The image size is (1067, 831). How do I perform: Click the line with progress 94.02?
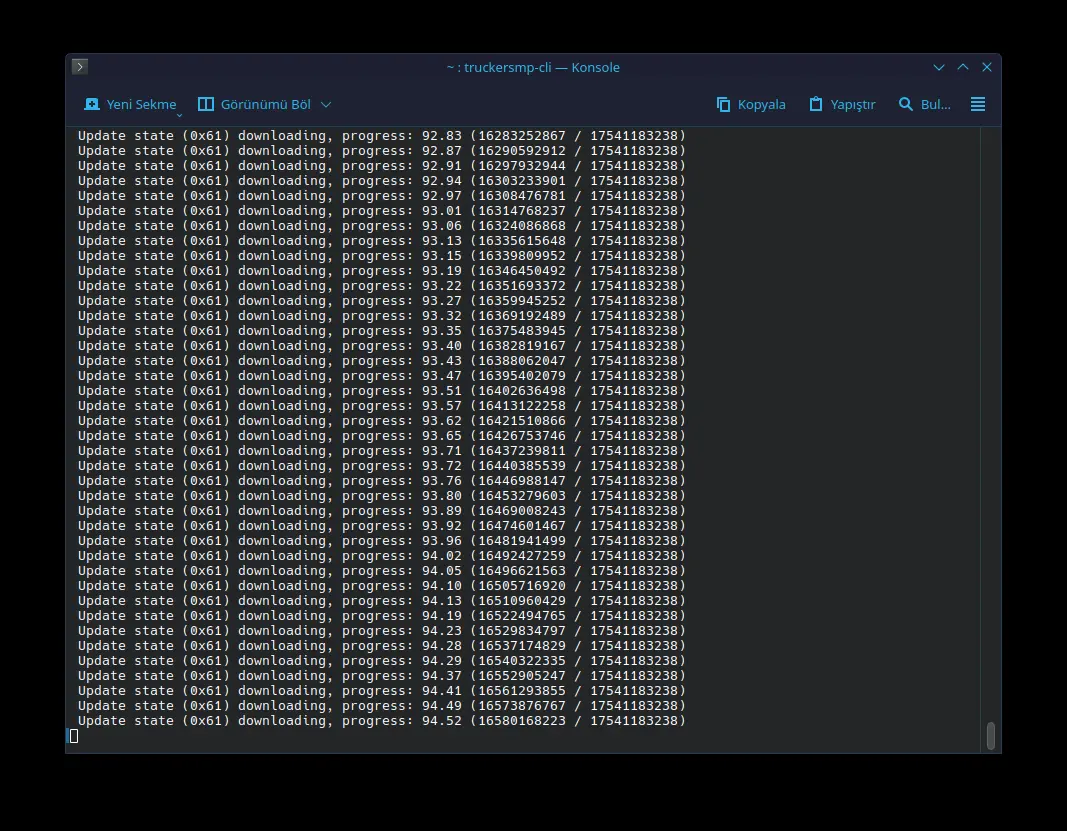click(382, 555)
